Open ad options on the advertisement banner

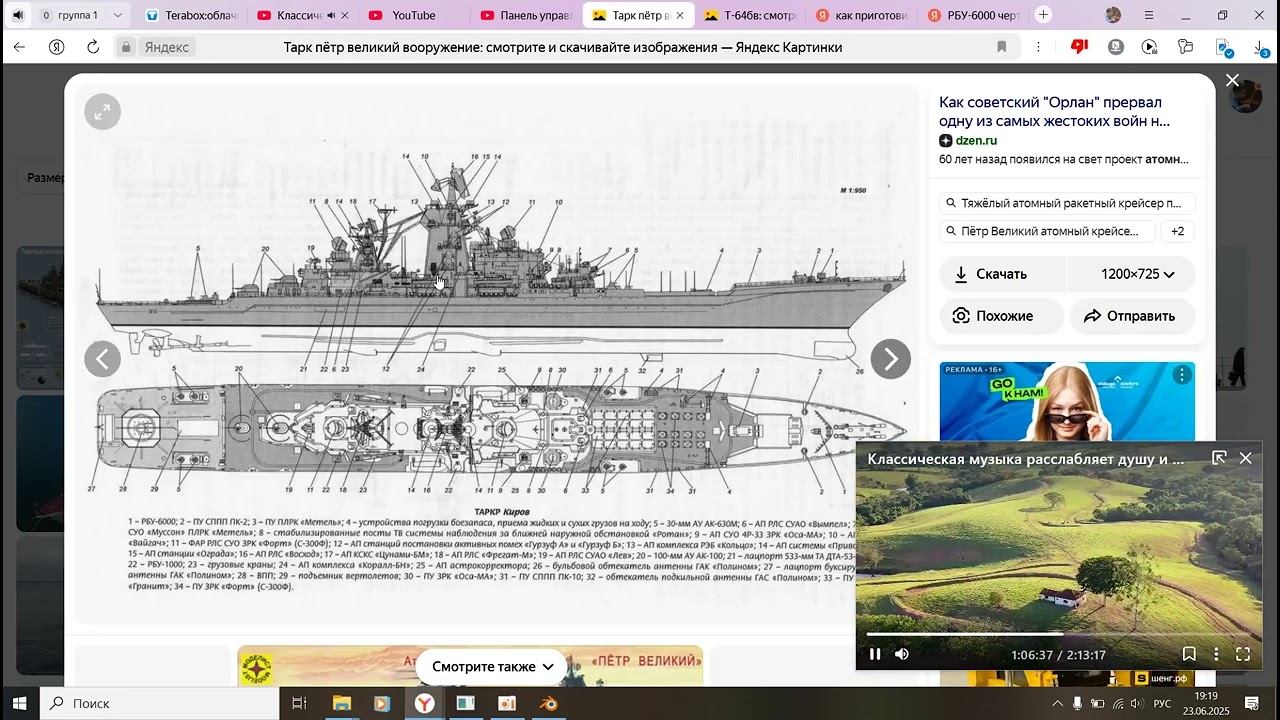[1181, 375]
